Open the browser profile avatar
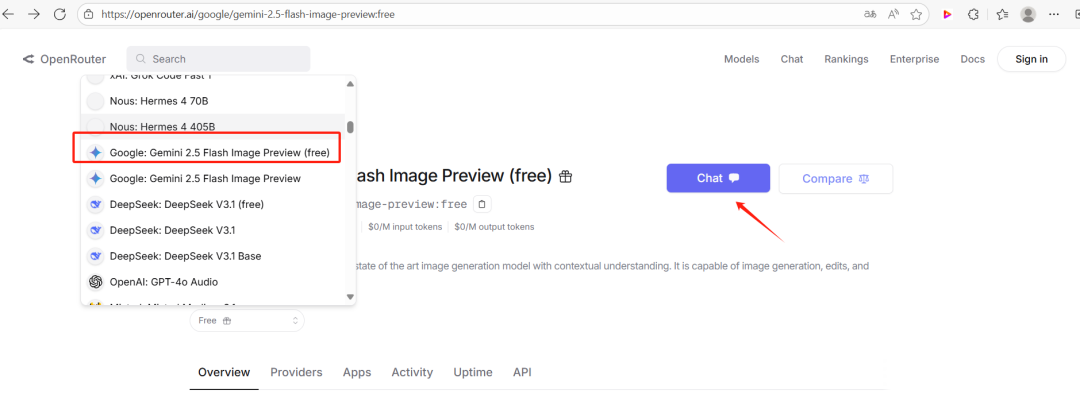Viewport: 1080px width, 413px height. (1028, 15)
